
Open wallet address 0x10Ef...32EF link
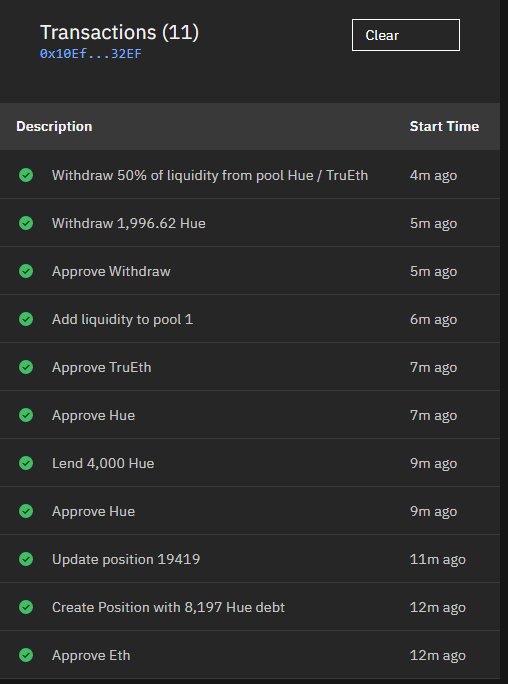click(x=91, y=54)
